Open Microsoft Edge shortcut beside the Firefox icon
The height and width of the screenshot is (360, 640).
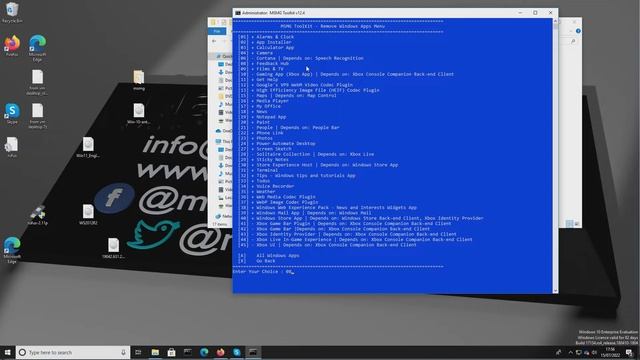click(x=37, y=48)
